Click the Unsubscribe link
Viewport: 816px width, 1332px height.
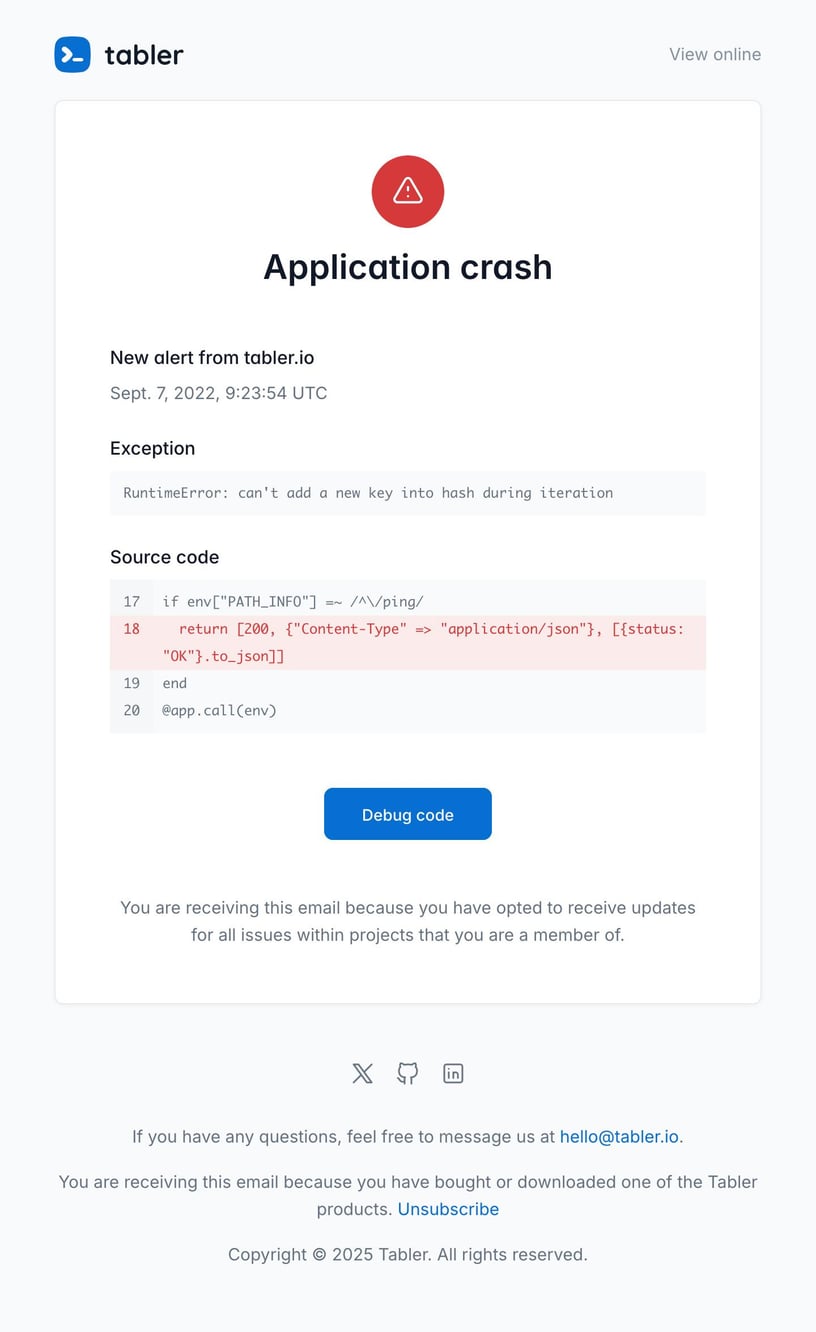[448, 1209]
